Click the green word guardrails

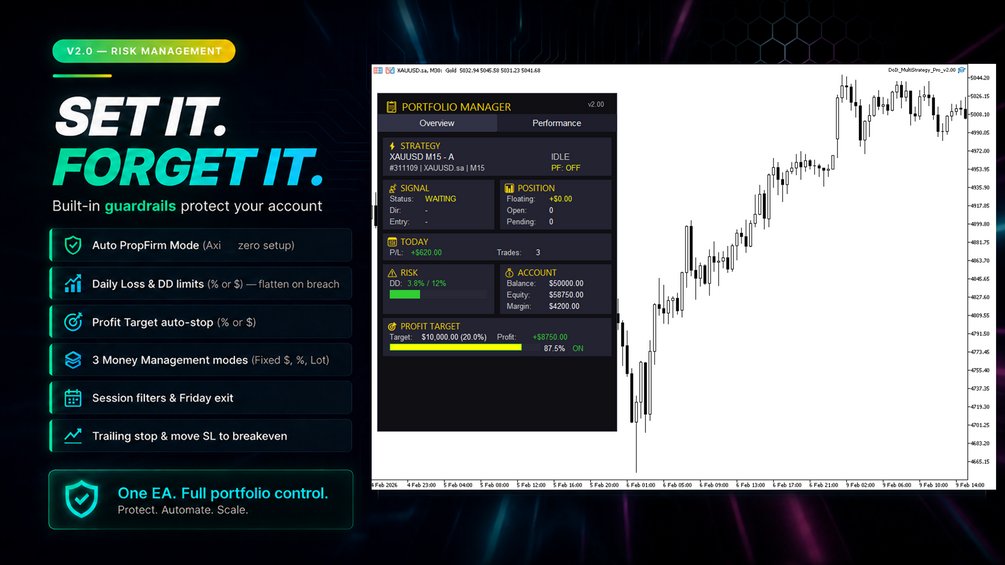[x=140, y=206]
